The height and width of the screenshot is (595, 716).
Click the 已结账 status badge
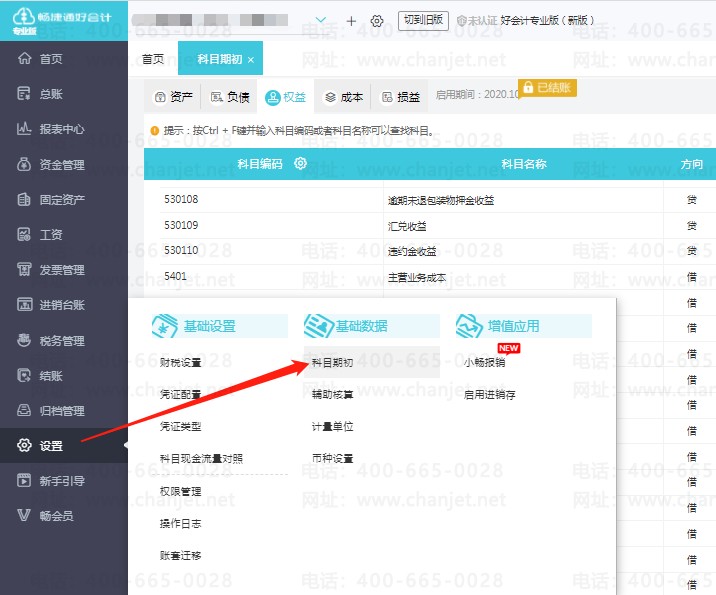point(547,88)
